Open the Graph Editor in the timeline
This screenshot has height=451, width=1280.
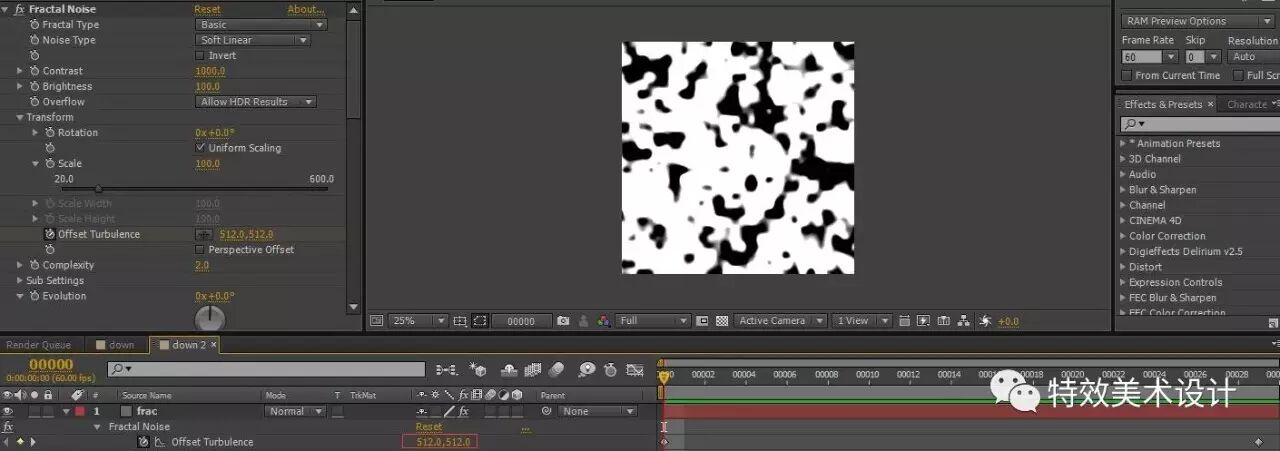coord(635,370)
